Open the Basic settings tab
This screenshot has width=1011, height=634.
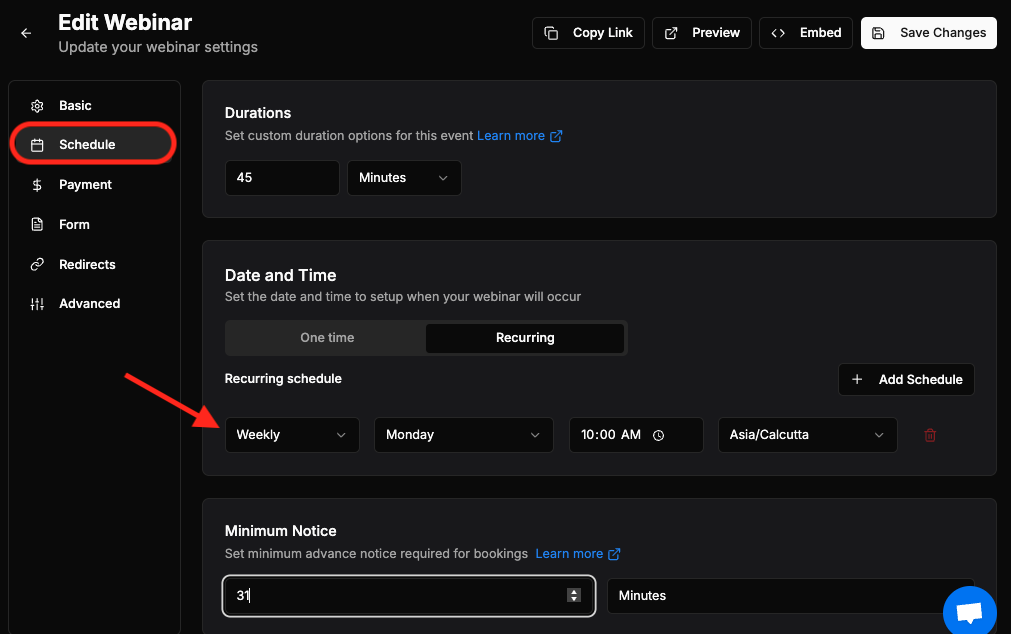click(94, 106)
